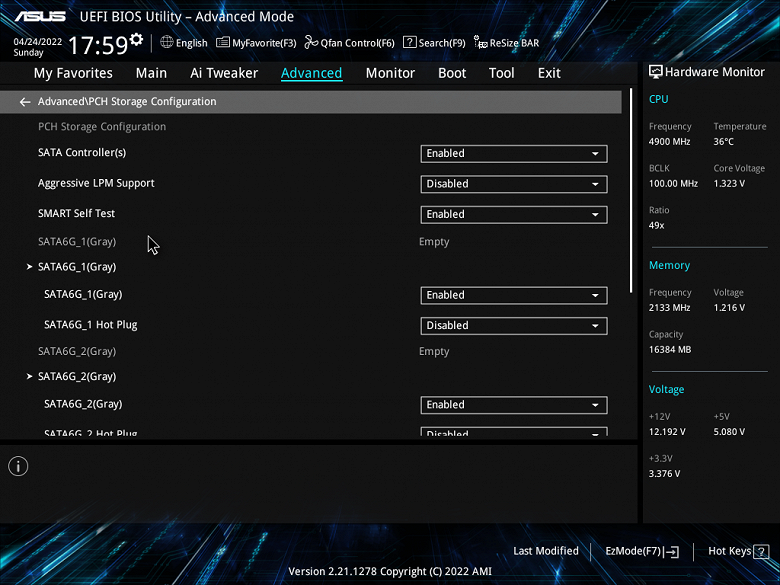Open the Tool tab
Image resolution: width=780 pixels, height=585 pixels.
[x=501, y=73]
